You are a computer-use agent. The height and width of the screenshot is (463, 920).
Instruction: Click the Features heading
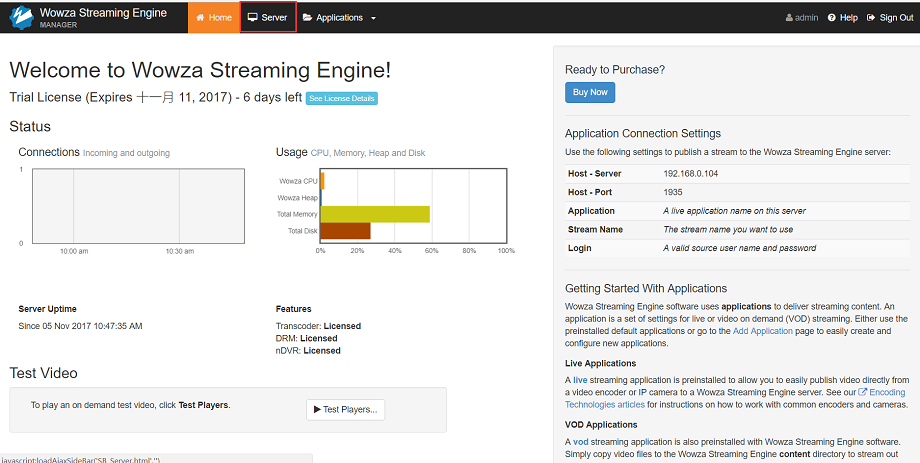[x=293, y=309]
